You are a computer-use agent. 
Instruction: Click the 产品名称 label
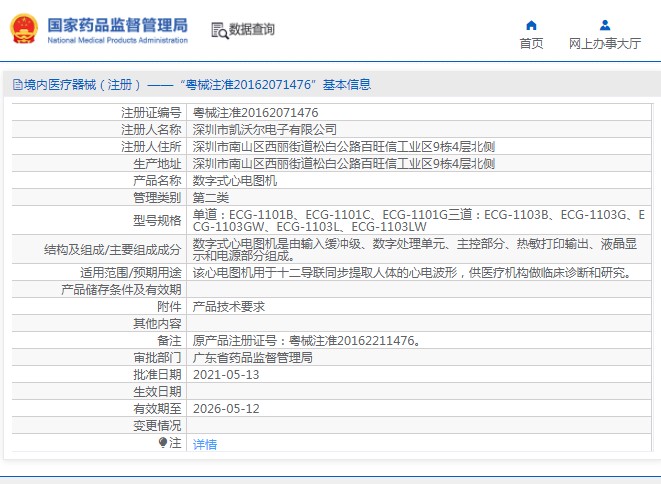(x=157, y=180)
